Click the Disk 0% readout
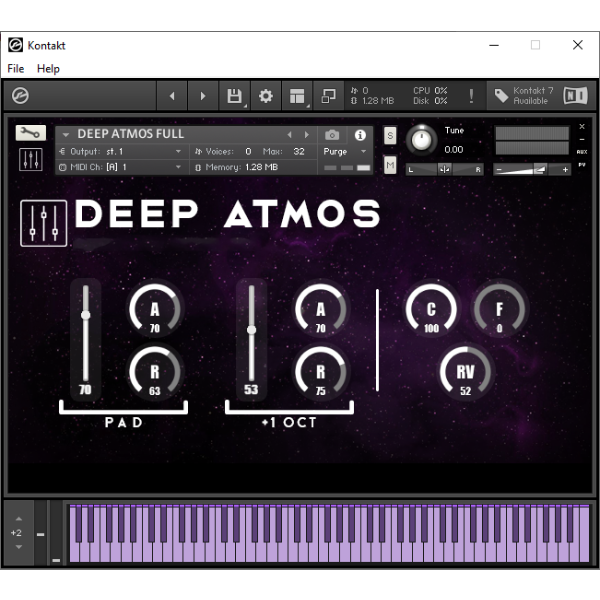The image size is (600, 600). click(x=430, y=101)
